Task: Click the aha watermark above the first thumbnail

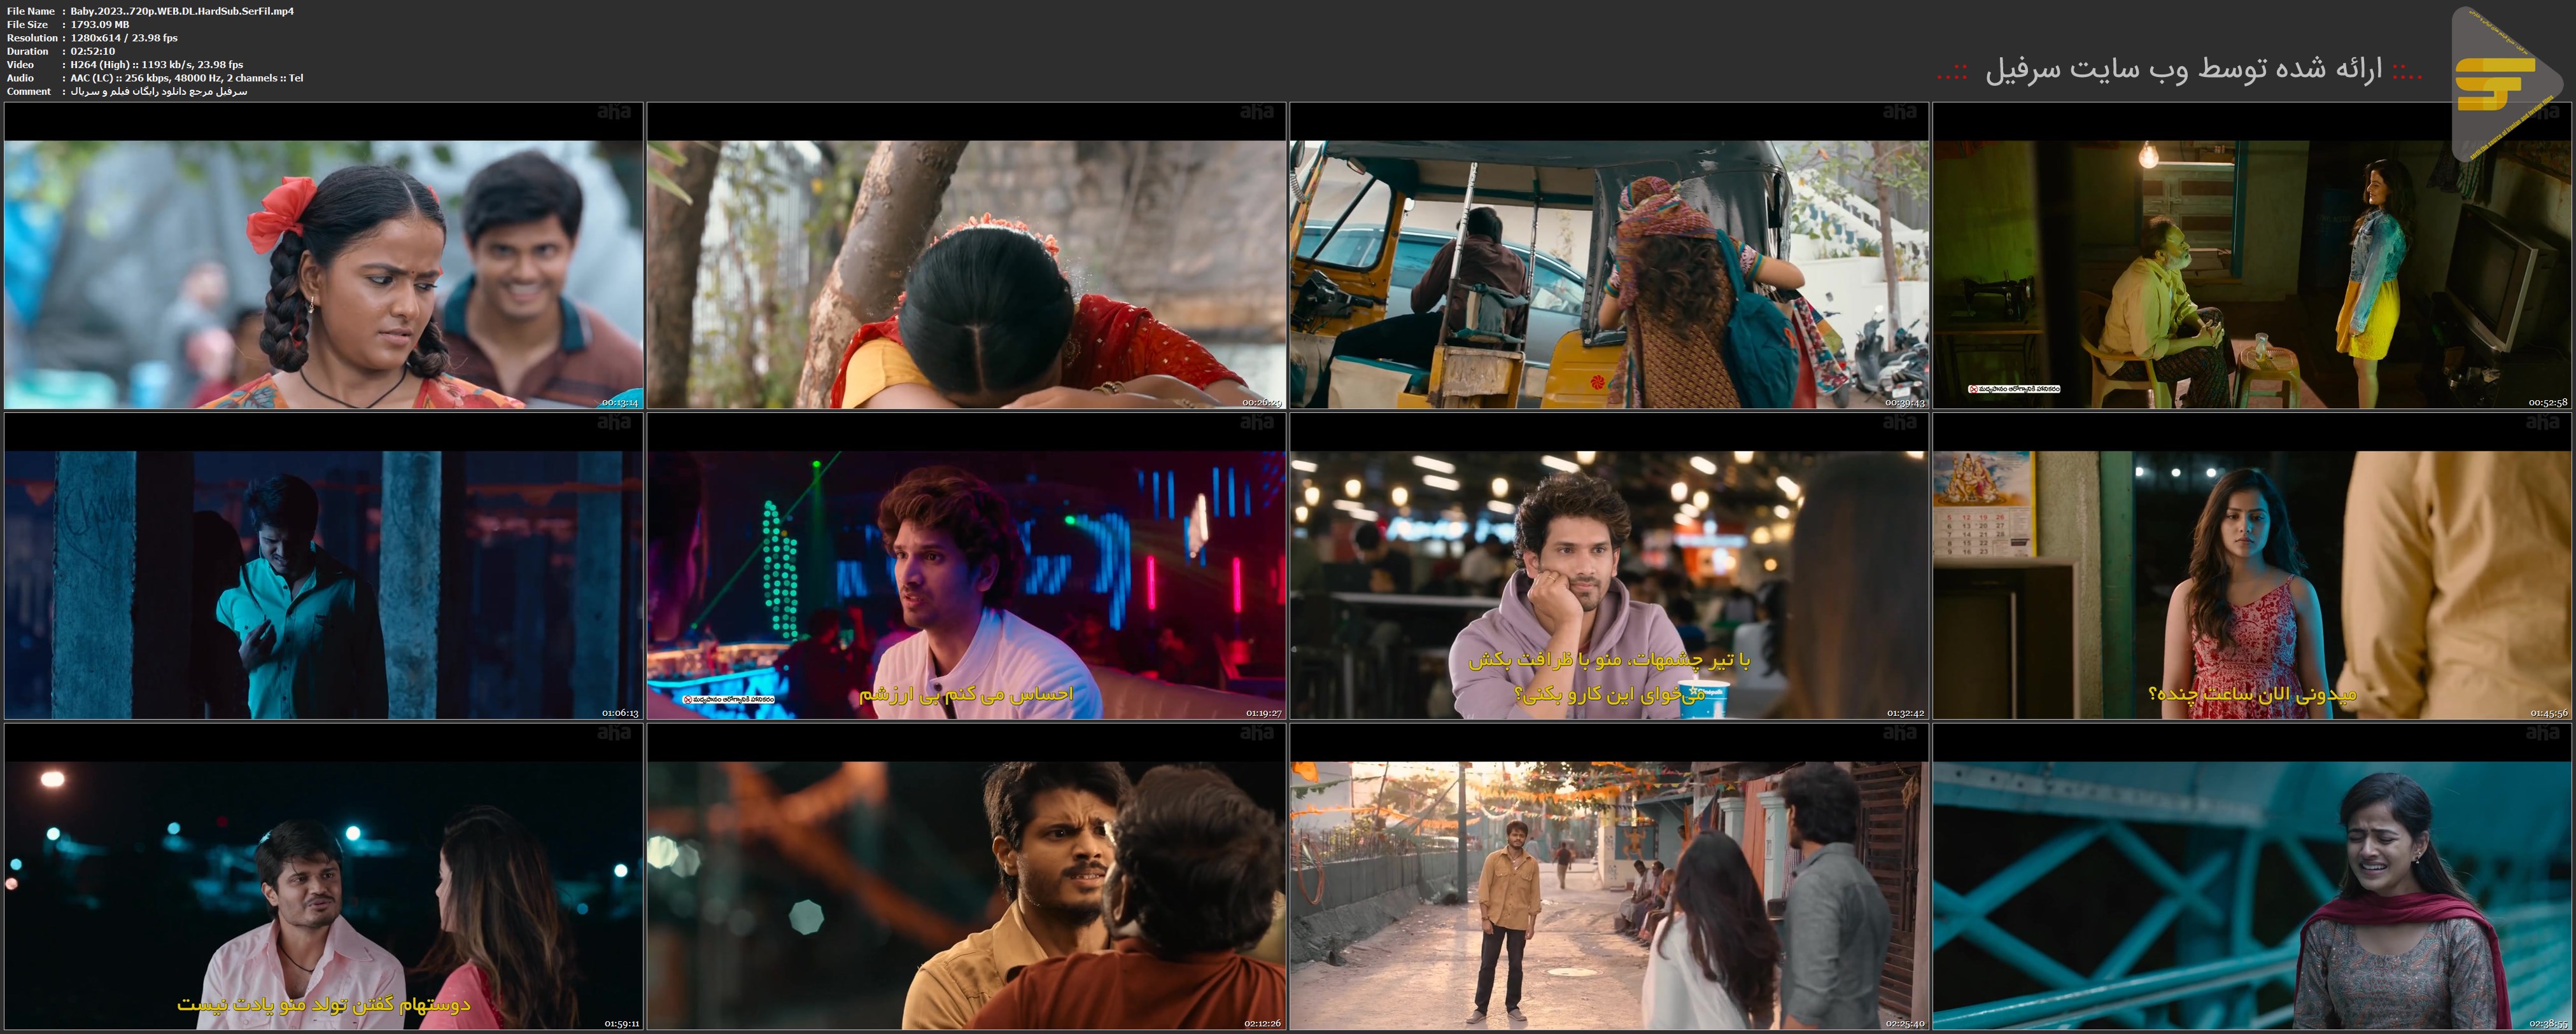Action: (x=614, y=112)
